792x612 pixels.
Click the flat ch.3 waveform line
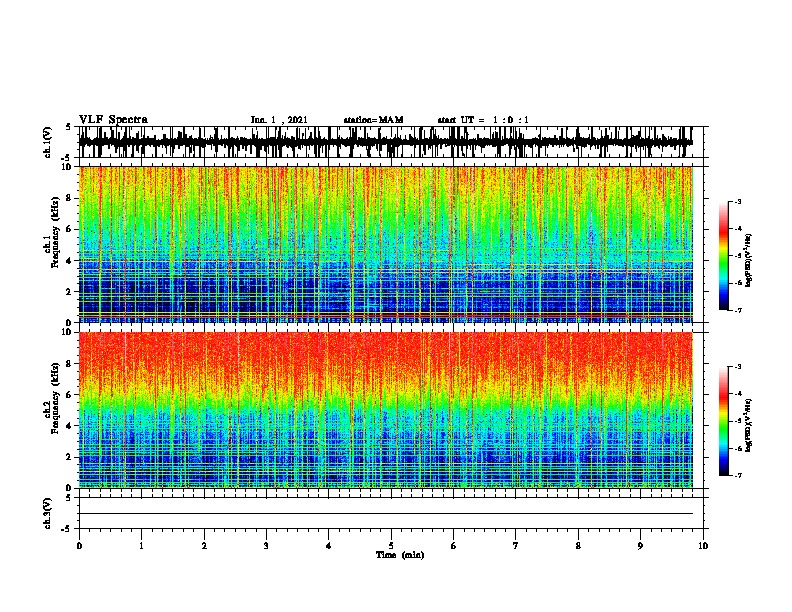coord(386,514)
